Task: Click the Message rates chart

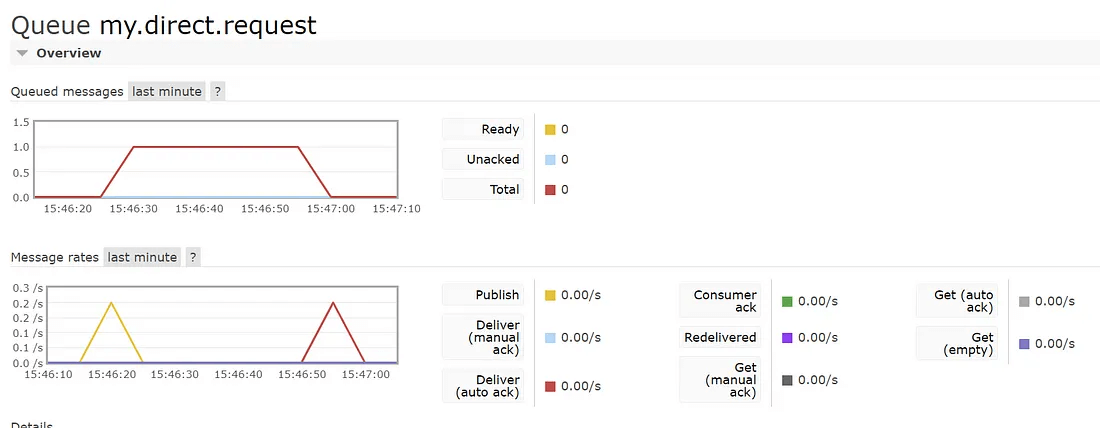Action: click(x=216, y=325)
